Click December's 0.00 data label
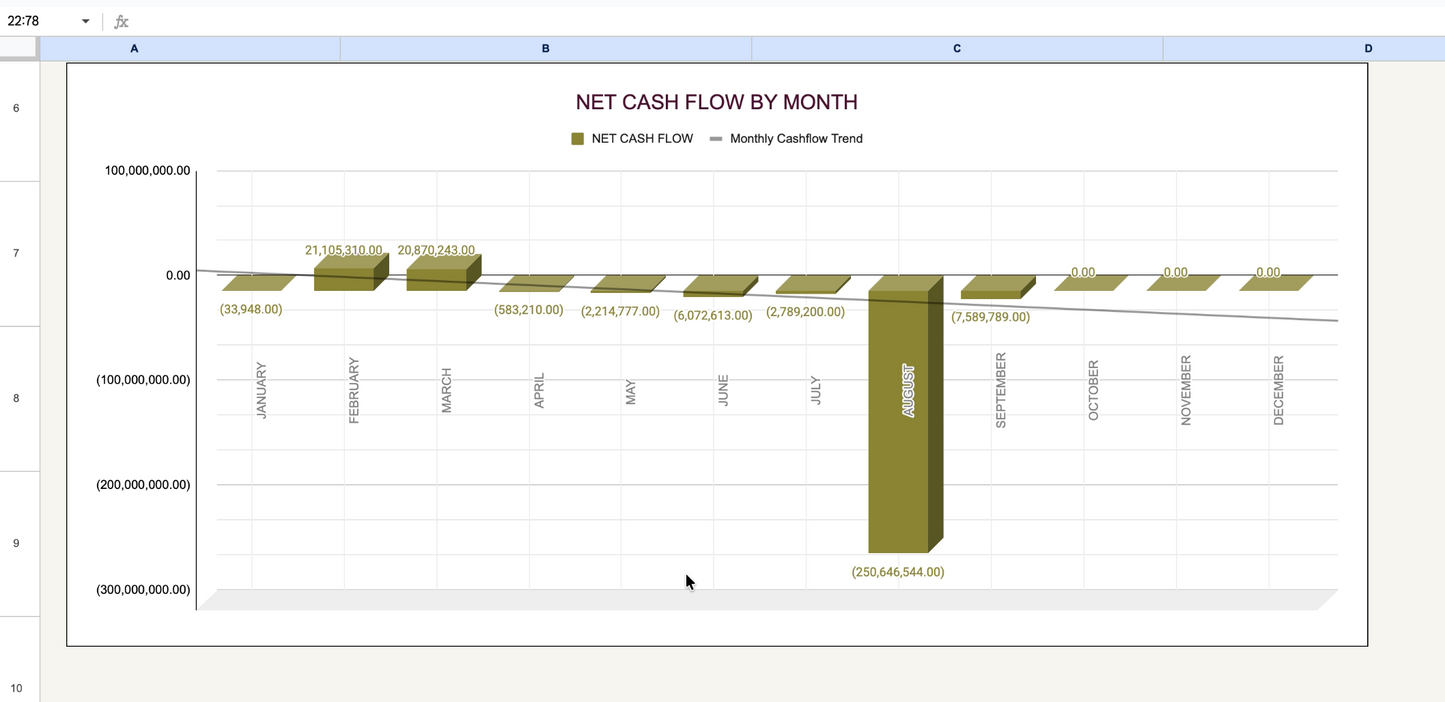This screenshot has width=1445, height=702. [x=1268, y=272]
